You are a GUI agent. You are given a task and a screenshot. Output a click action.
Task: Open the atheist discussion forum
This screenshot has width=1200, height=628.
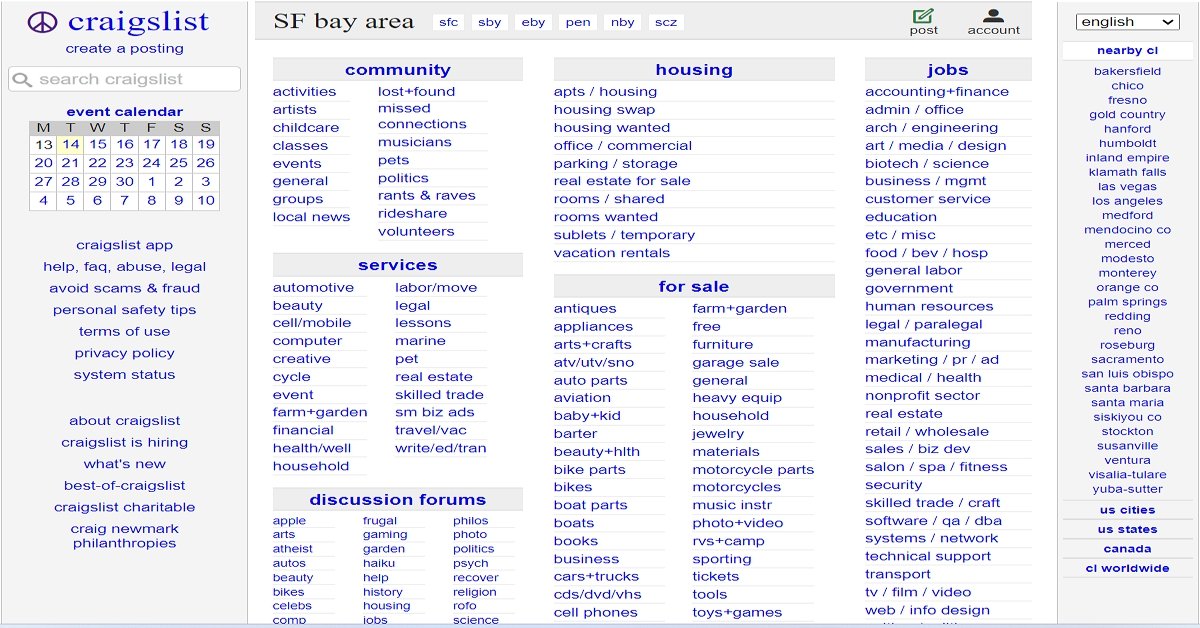point(293,549)
